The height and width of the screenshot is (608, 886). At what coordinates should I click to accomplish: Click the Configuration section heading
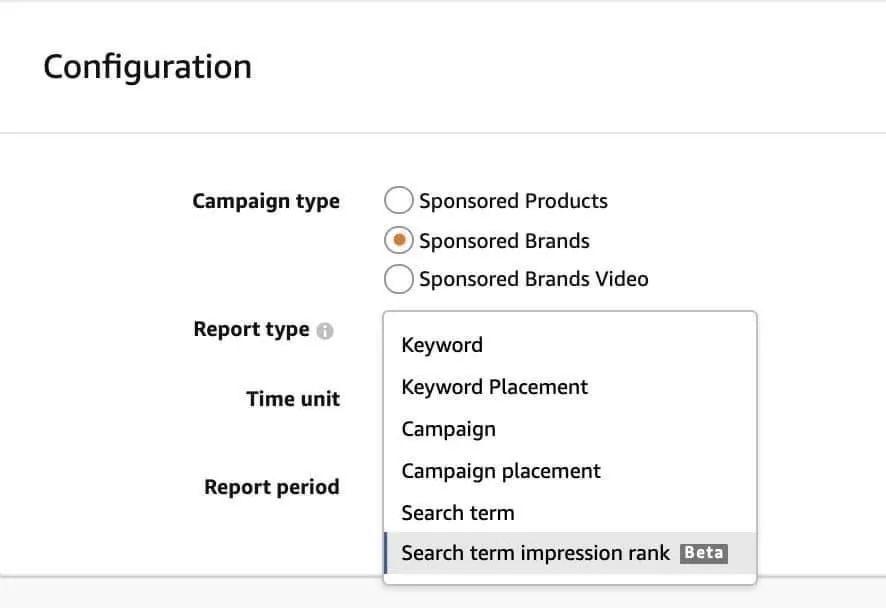(x=147, y=67)
